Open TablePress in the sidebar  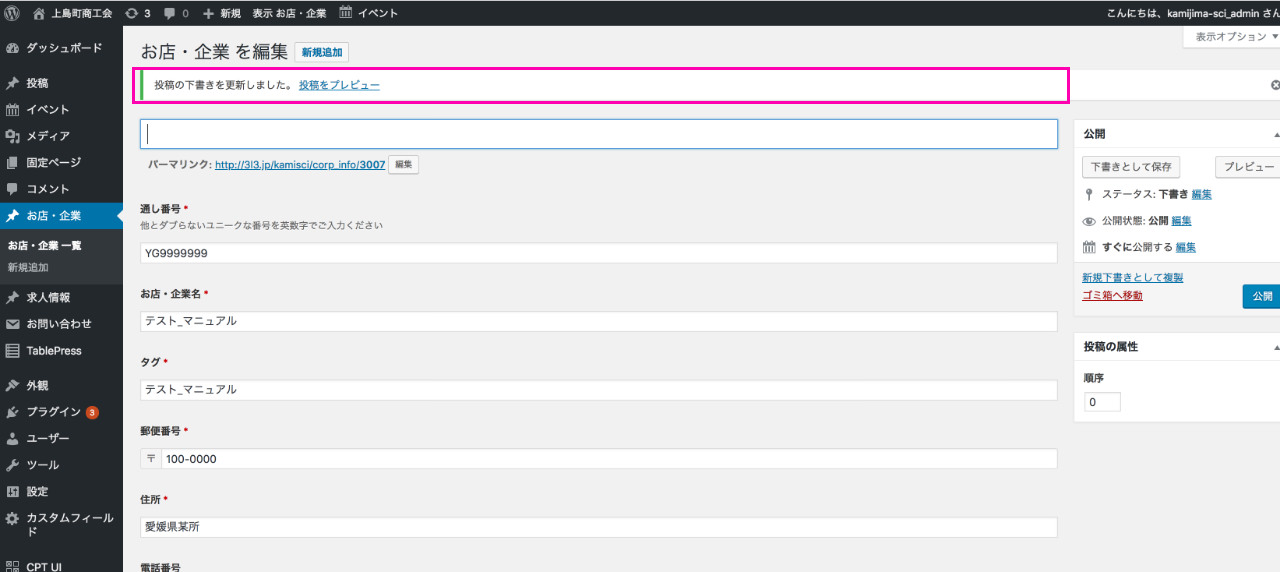54,351
